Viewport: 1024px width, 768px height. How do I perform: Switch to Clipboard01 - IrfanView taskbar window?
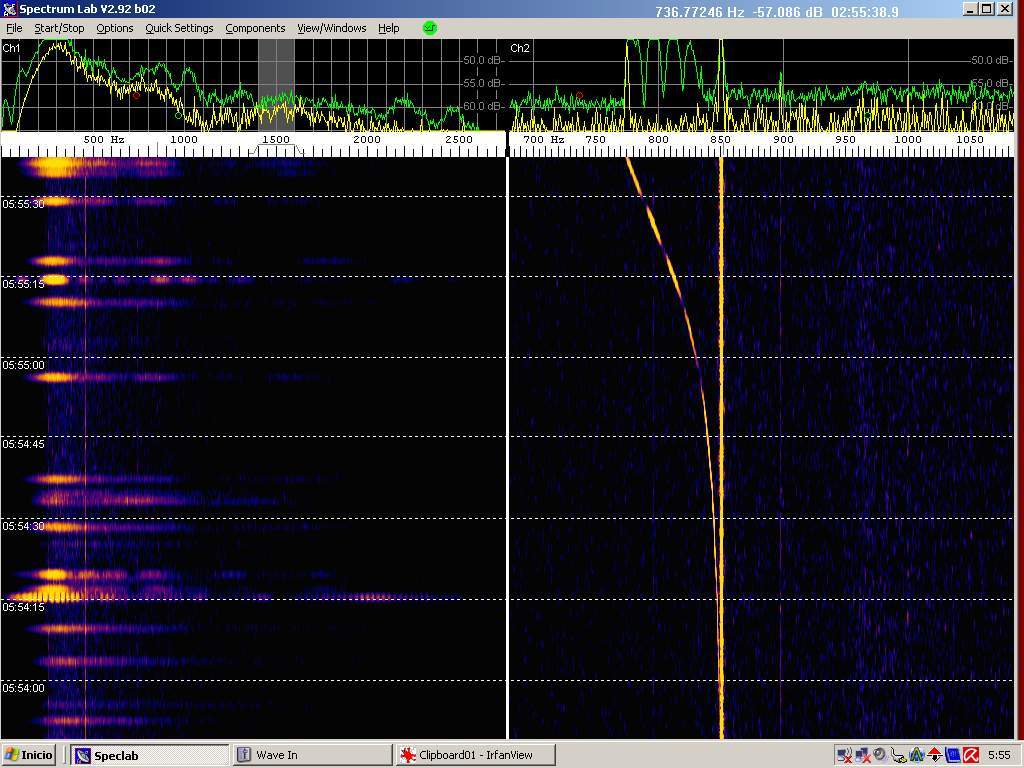click(x=475, y=755)
